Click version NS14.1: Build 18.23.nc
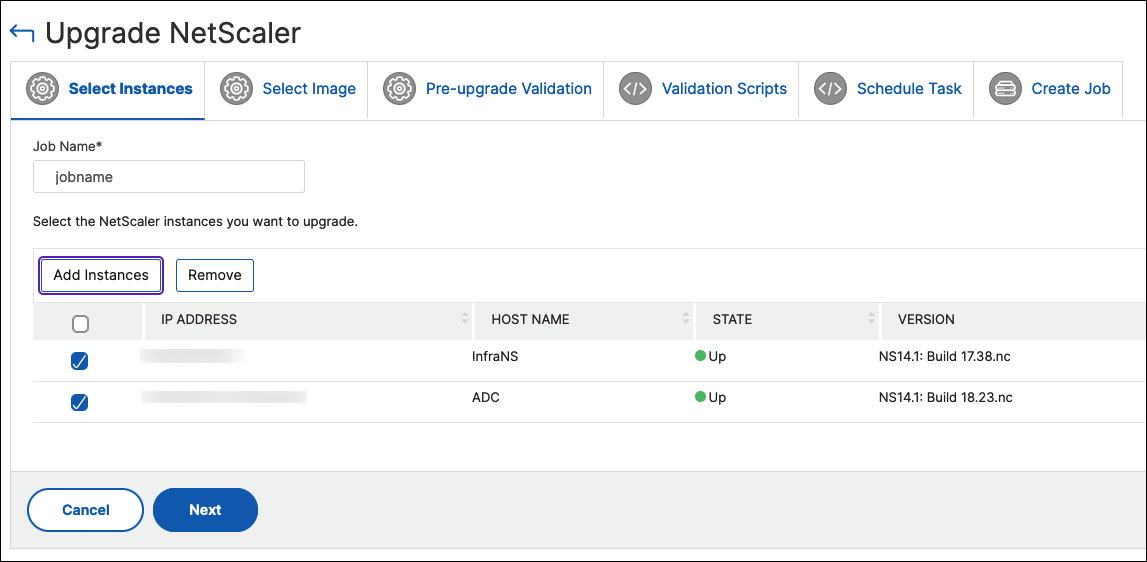Viewport: 1147px width, 562px height. click(x=946, y=398)
